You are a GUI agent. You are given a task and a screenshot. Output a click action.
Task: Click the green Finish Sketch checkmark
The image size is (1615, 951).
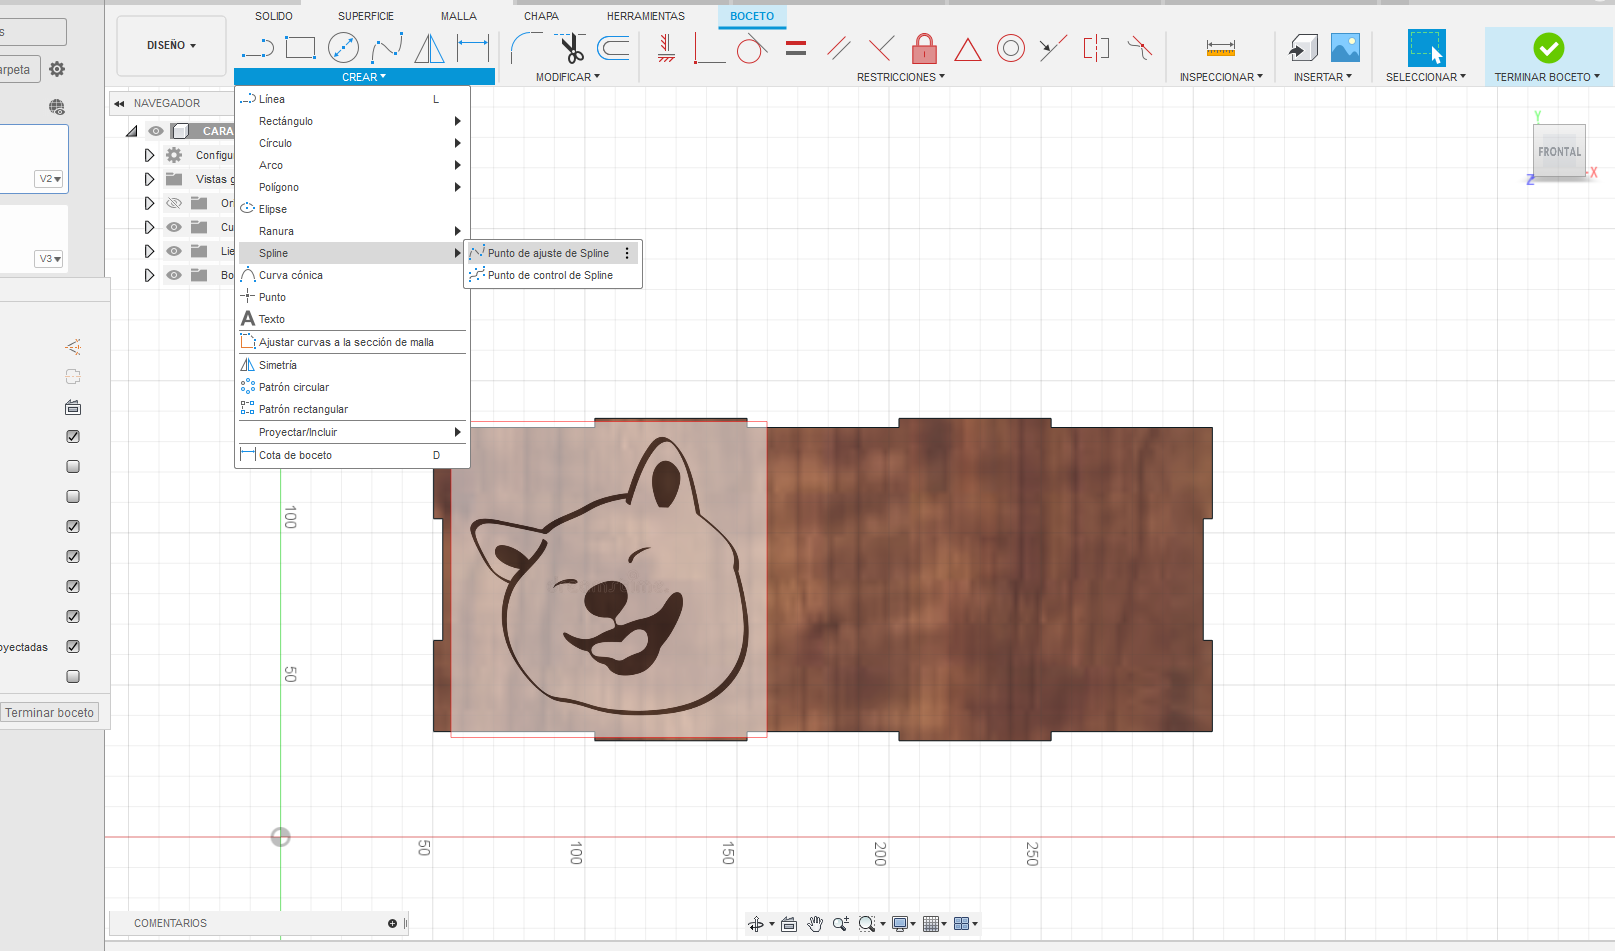click(1548, 47)
